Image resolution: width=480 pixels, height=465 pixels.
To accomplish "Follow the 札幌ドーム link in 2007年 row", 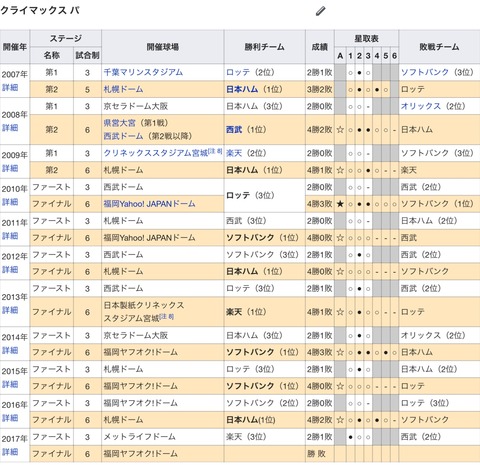I will [123, 89].
